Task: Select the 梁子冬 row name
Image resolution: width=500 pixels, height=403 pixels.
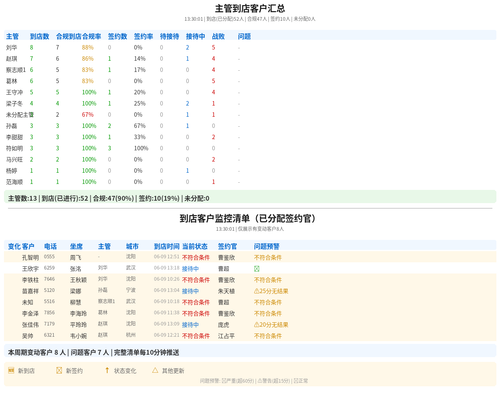Action: tap(14, 104)
